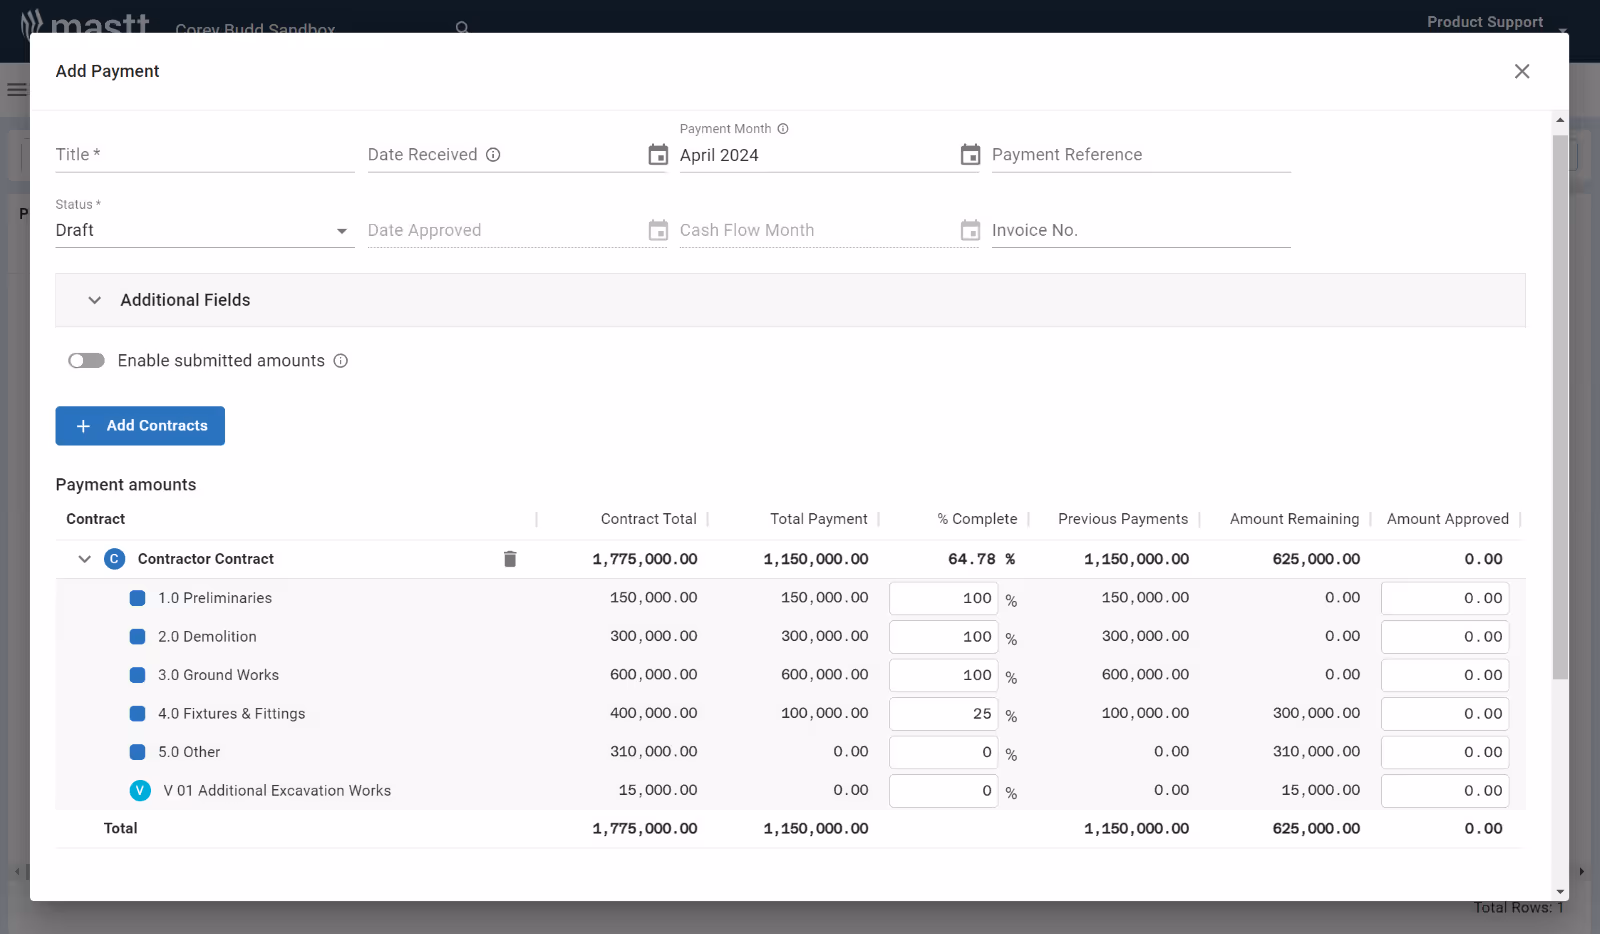This screenshot has width=1600, height=934.
Task: Click the % Complete column header
Action: point(977,519)
